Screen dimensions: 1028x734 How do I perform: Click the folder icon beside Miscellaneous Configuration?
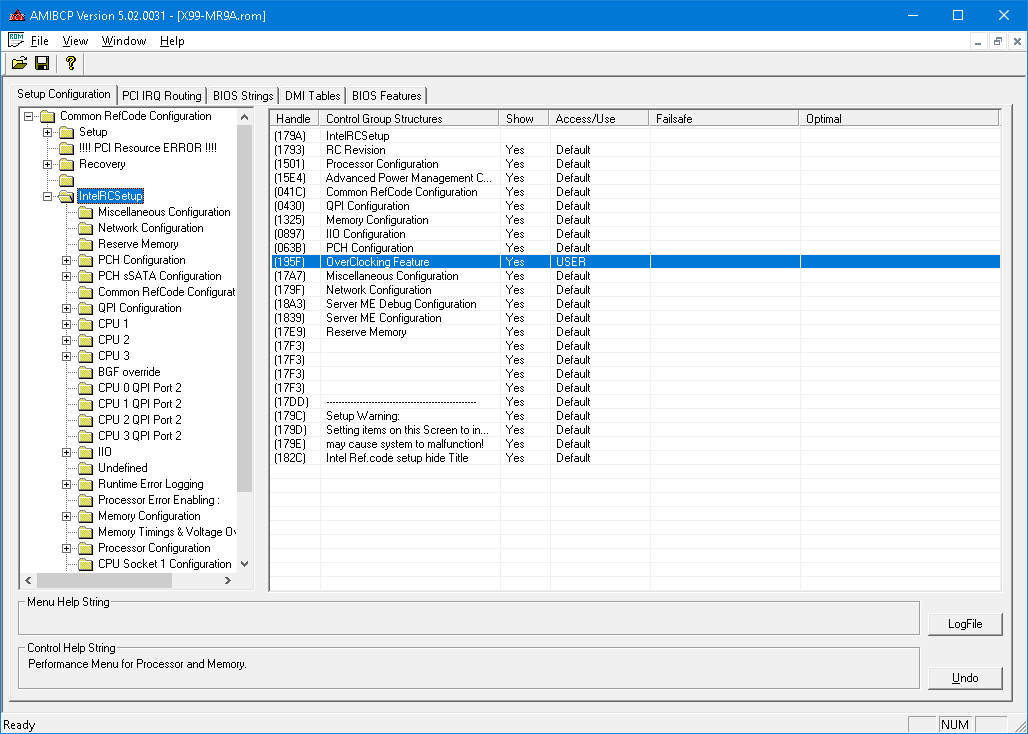click(x=85, y=212)
